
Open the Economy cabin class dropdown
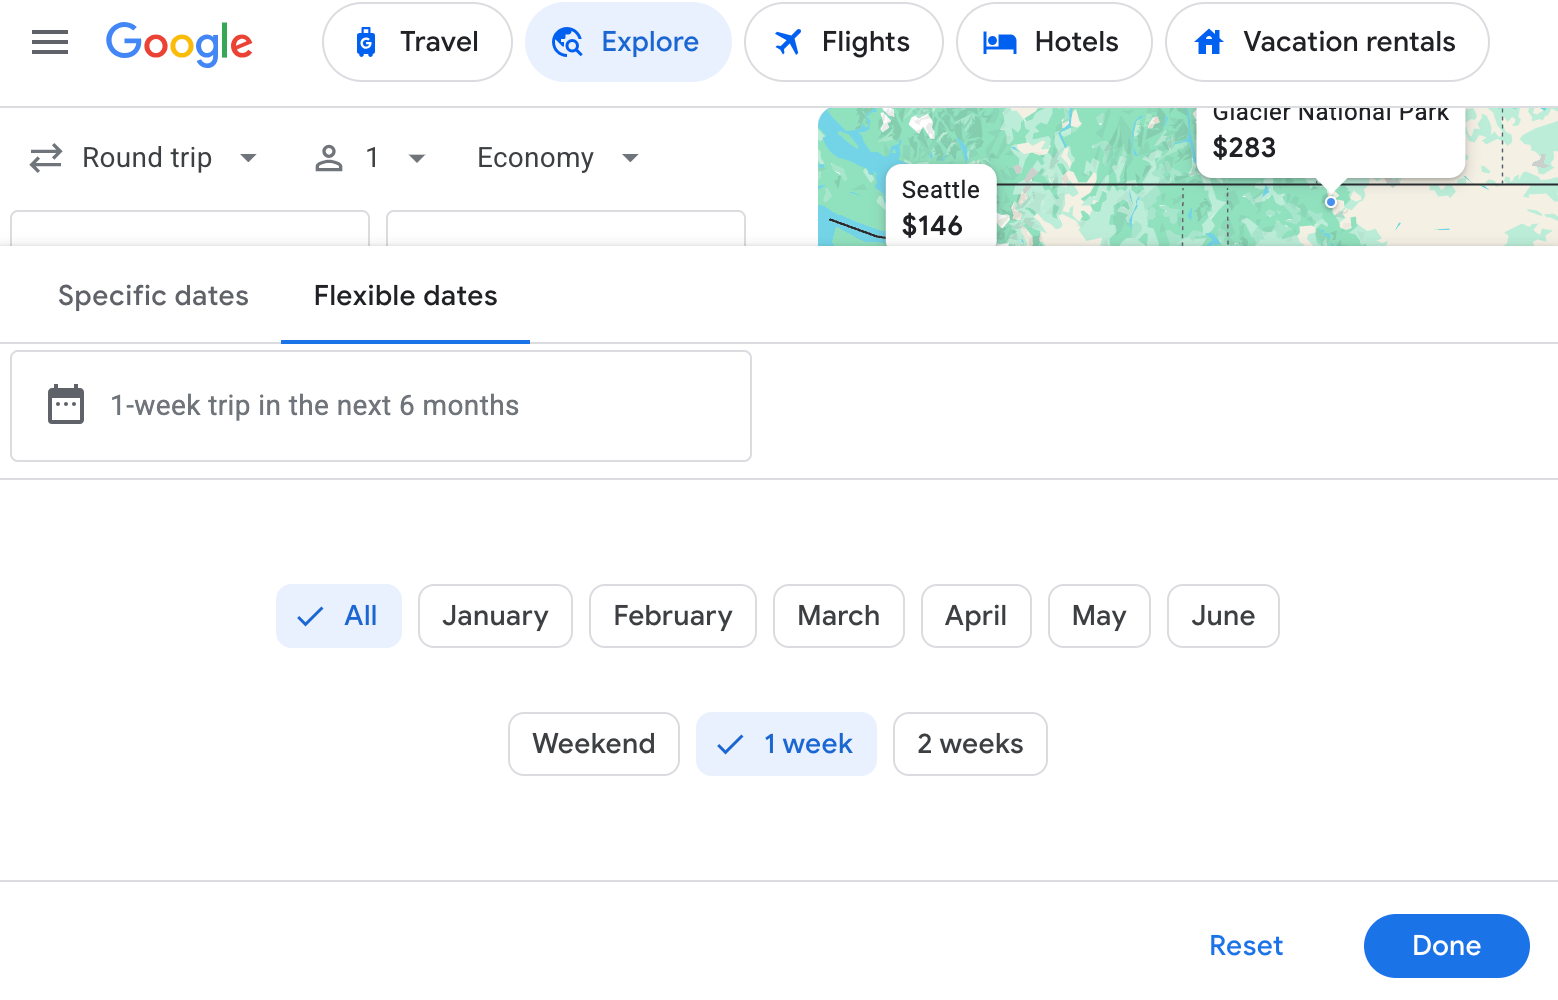coord(557,157)
